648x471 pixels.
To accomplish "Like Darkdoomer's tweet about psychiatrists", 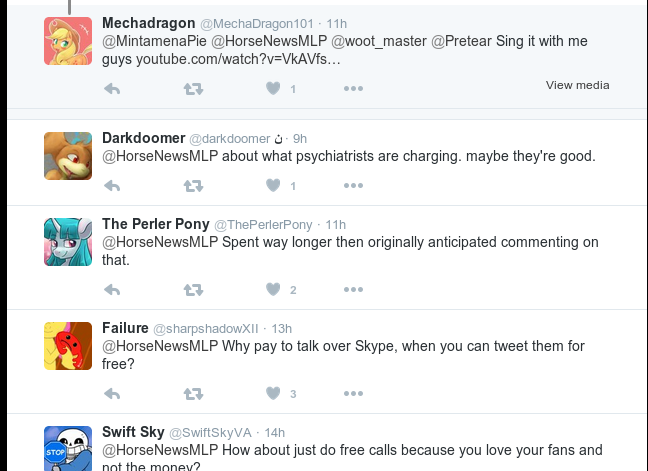I will click(273, 186).
